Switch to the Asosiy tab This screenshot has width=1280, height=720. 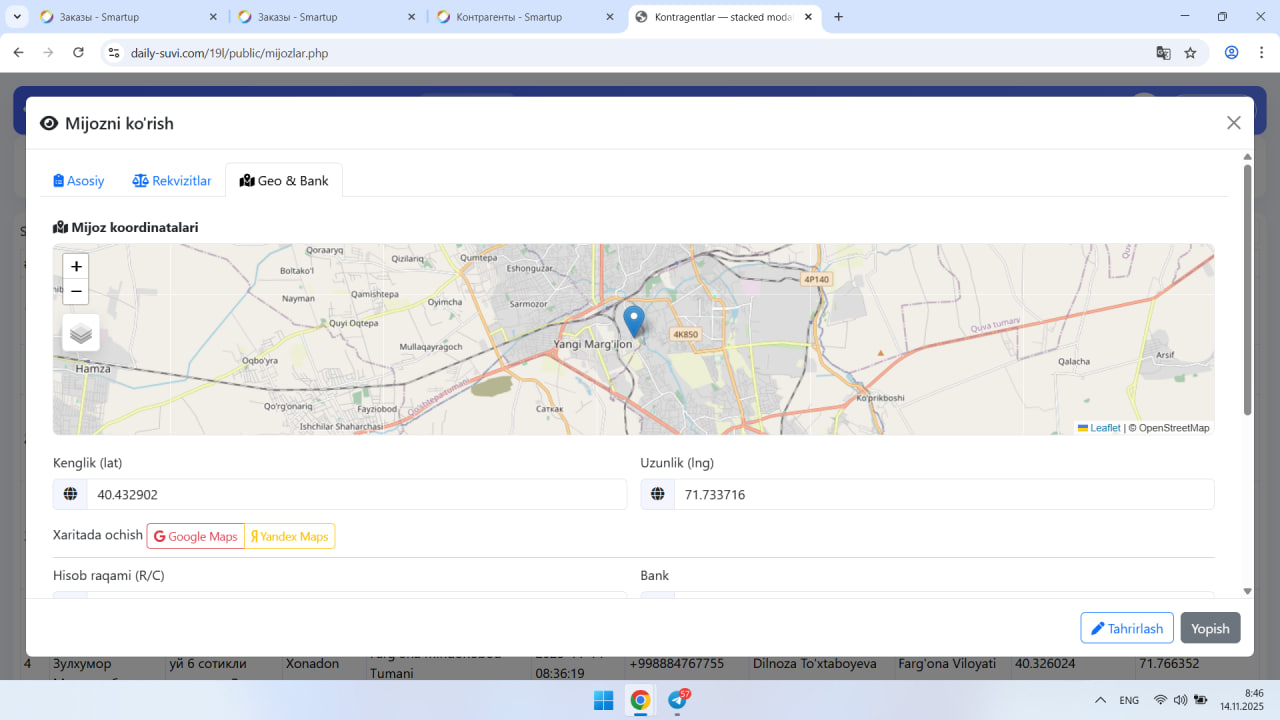click(79, 181)
